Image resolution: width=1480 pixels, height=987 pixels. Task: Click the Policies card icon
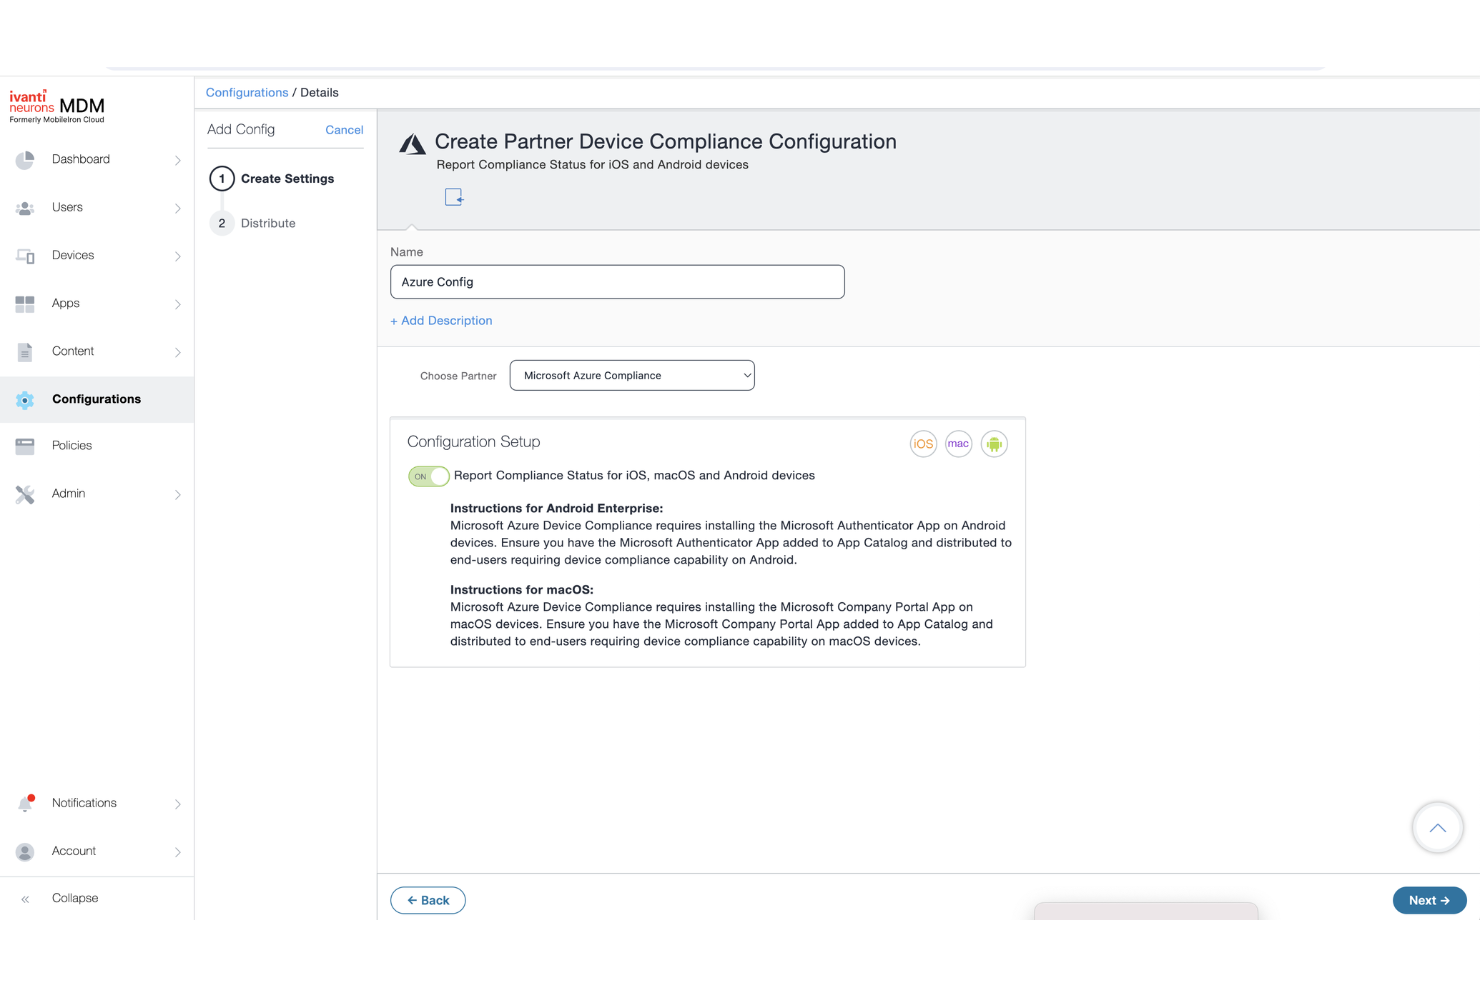(x=25, y=446)
